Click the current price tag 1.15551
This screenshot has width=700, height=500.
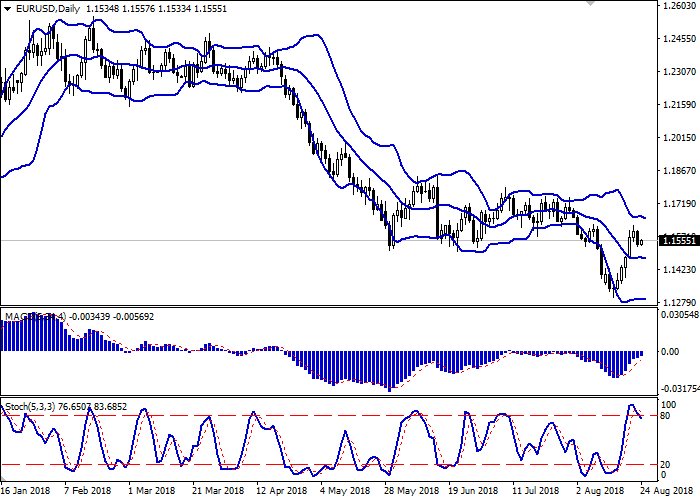tap(678, 241)
